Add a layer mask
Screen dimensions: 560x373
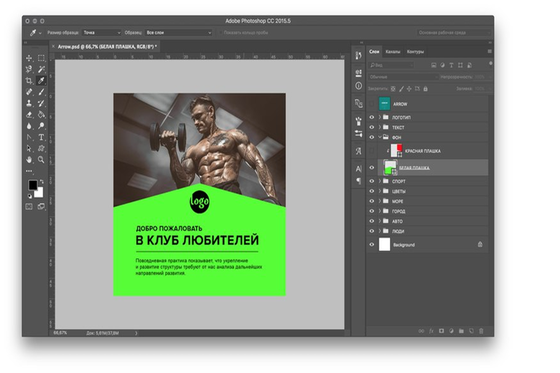click(x=441, y=331)
